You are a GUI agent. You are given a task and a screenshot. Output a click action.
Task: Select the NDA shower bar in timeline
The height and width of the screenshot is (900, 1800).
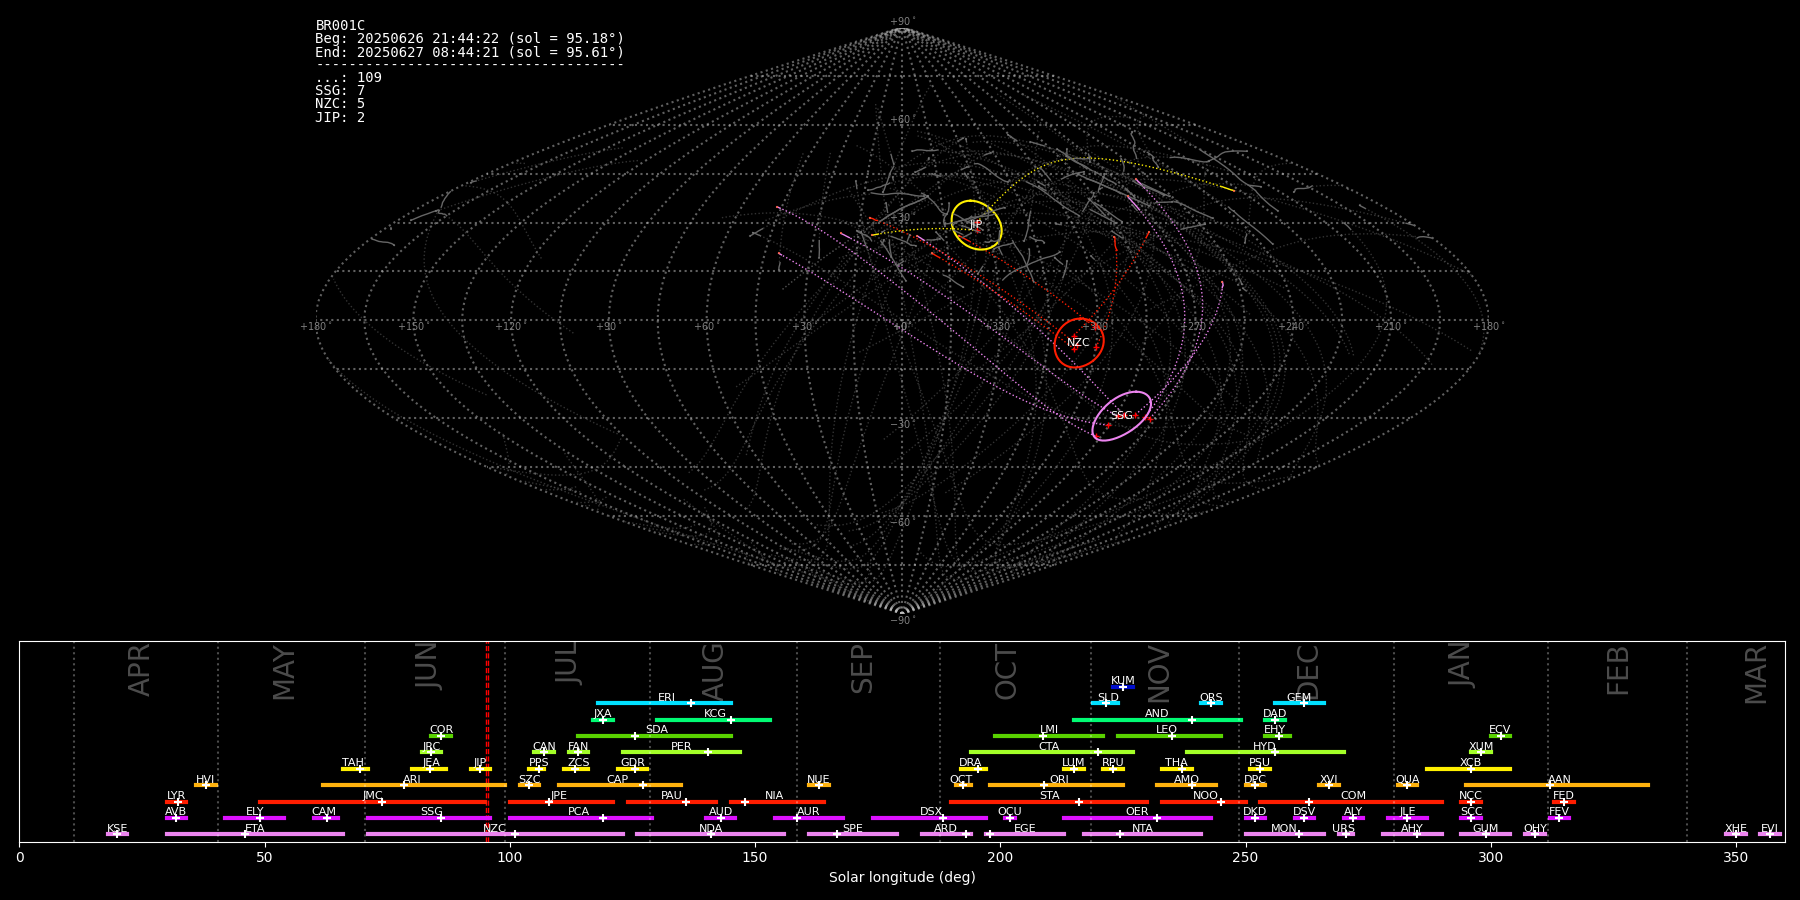pyautogui.click(x=710, y=834)
